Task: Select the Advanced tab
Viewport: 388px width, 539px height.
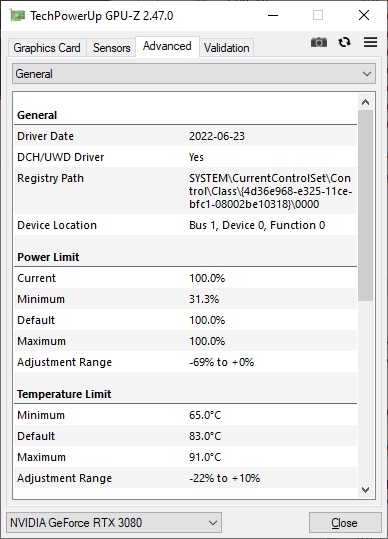Action: pos(167,46)
